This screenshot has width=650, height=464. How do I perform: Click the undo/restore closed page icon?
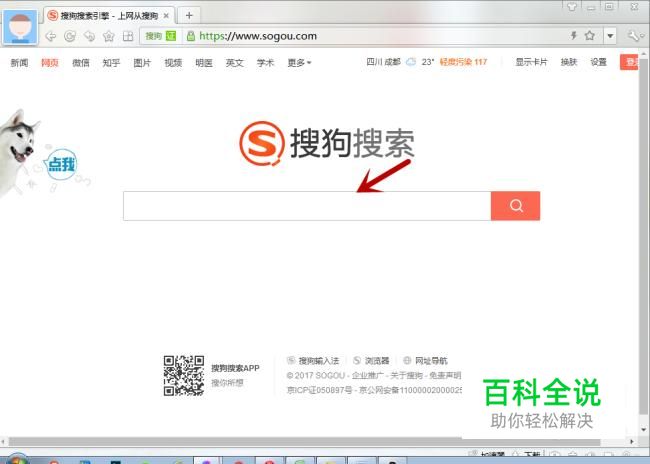89,36
